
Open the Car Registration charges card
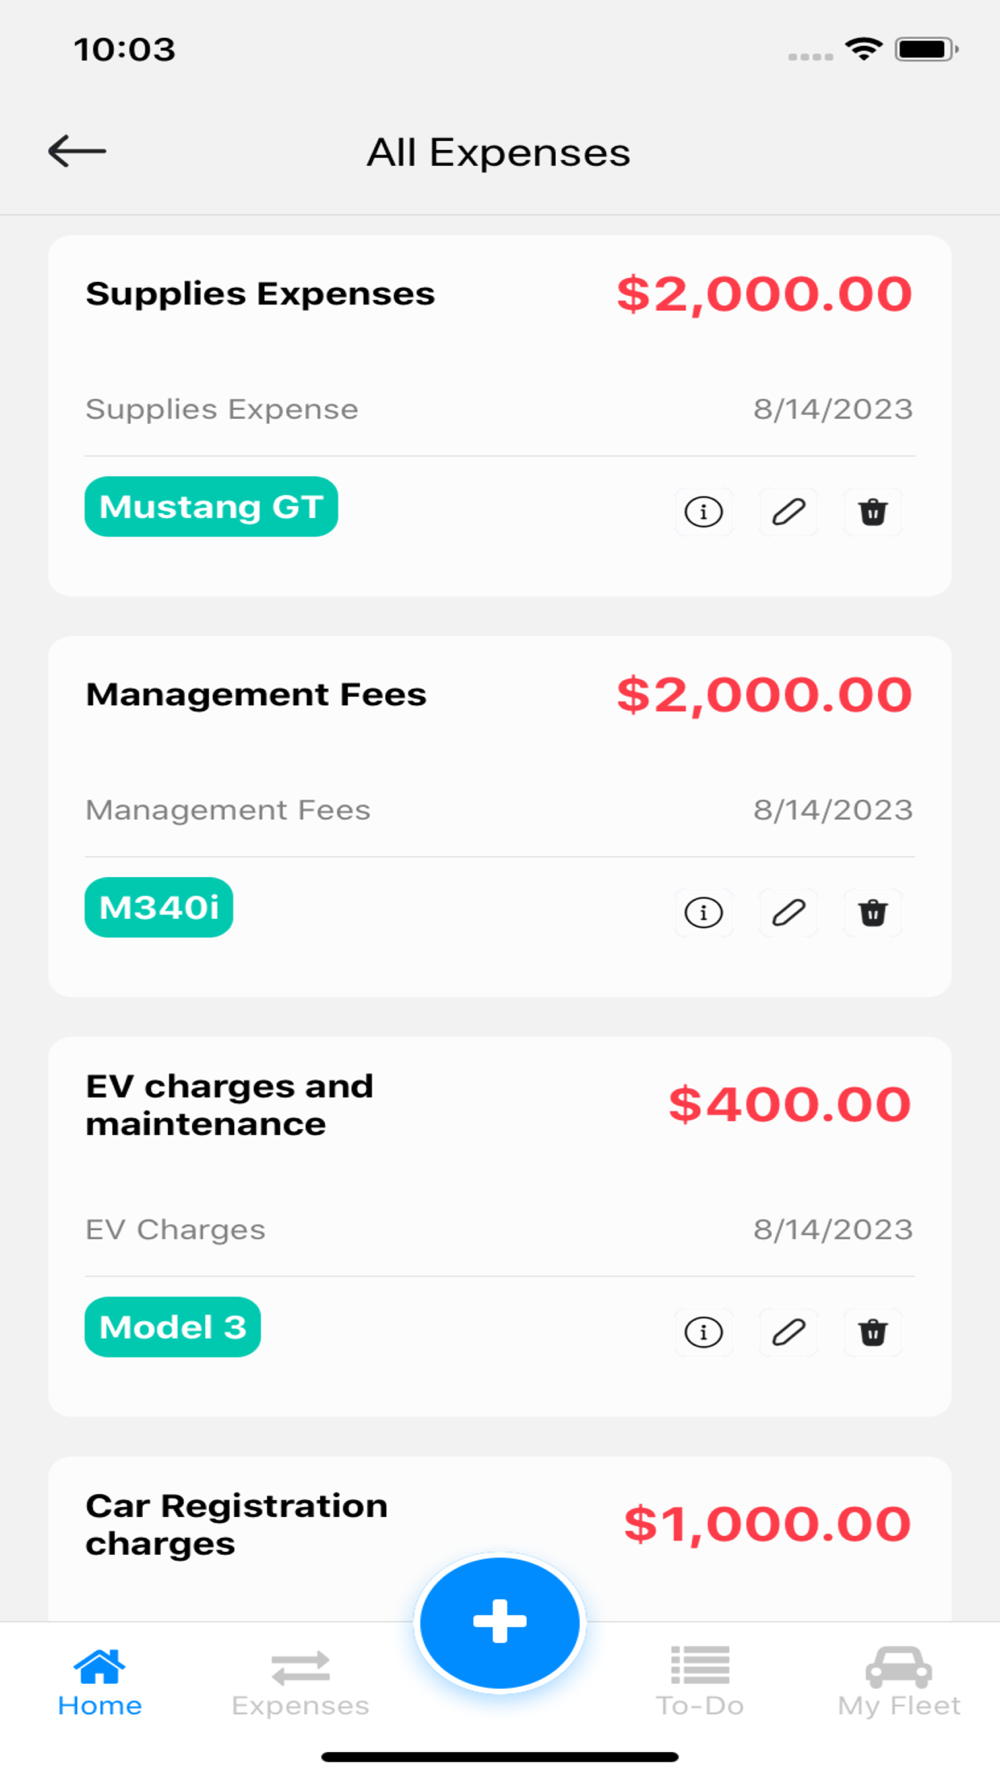[500, 1538]
